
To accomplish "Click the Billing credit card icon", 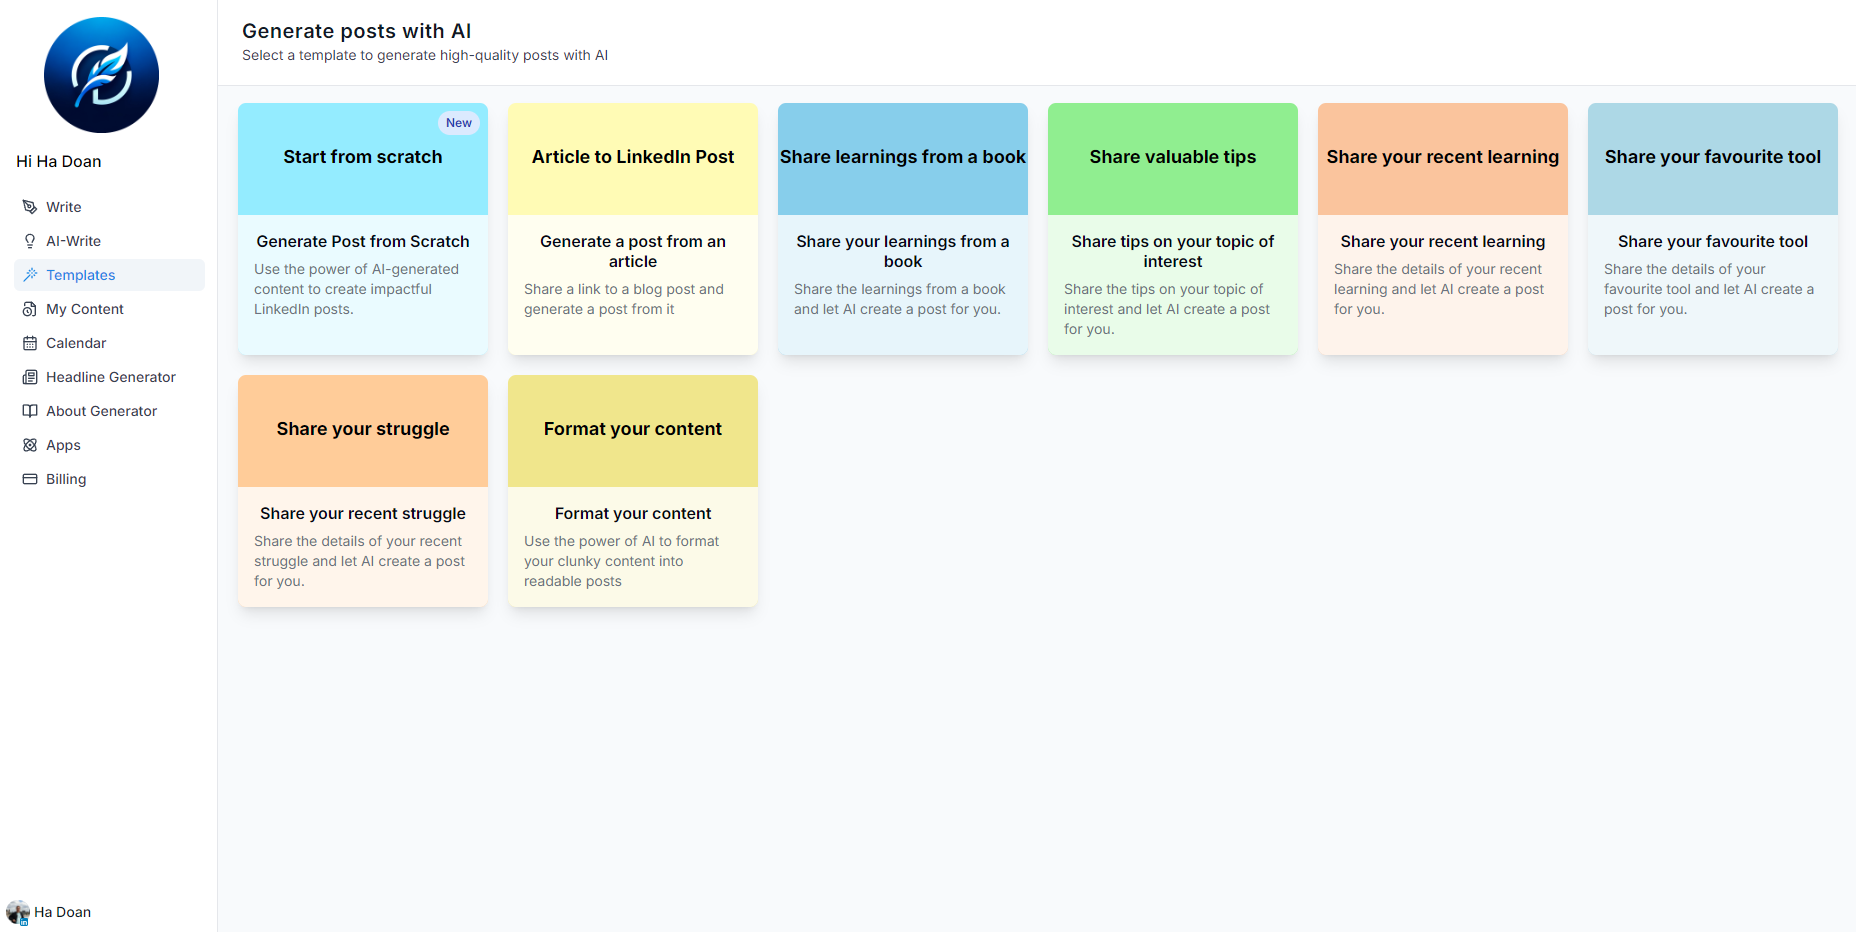I will pos(30,479).
